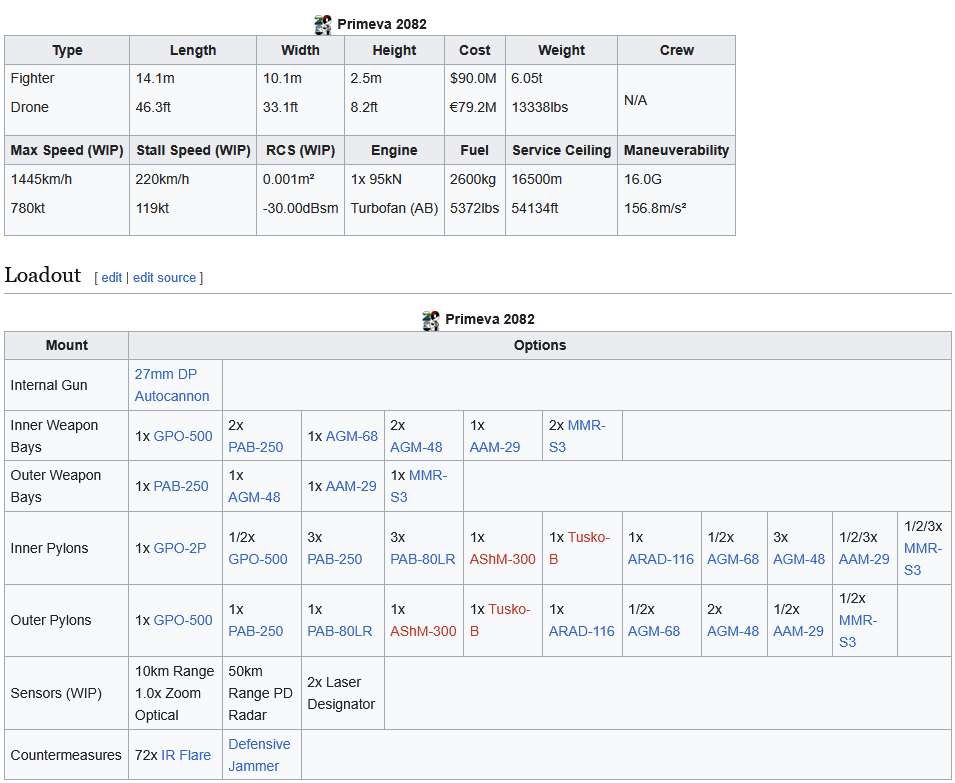The height and width of the screenshot is (783, 955).
Task: Click the Stall Speed (WIP) column header
Action: 193,150
